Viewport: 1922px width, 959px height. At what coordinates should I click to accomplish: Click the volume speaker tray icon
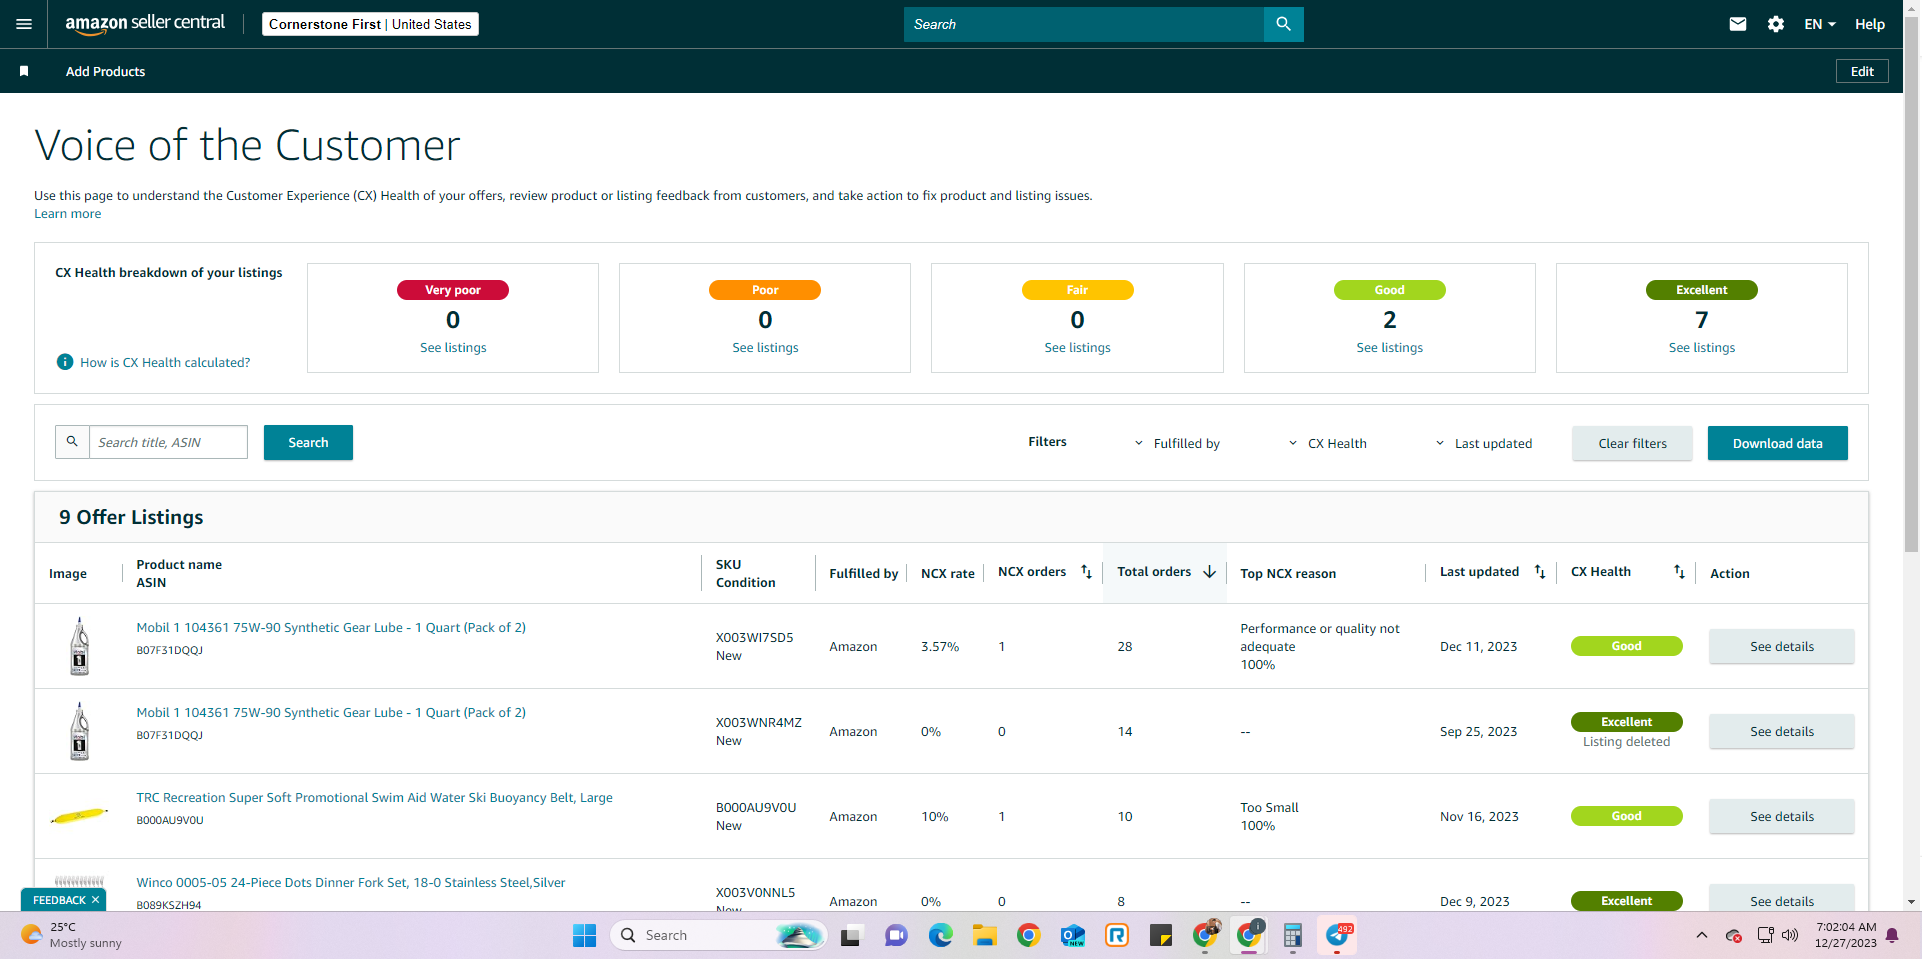tap(1790, 935)
